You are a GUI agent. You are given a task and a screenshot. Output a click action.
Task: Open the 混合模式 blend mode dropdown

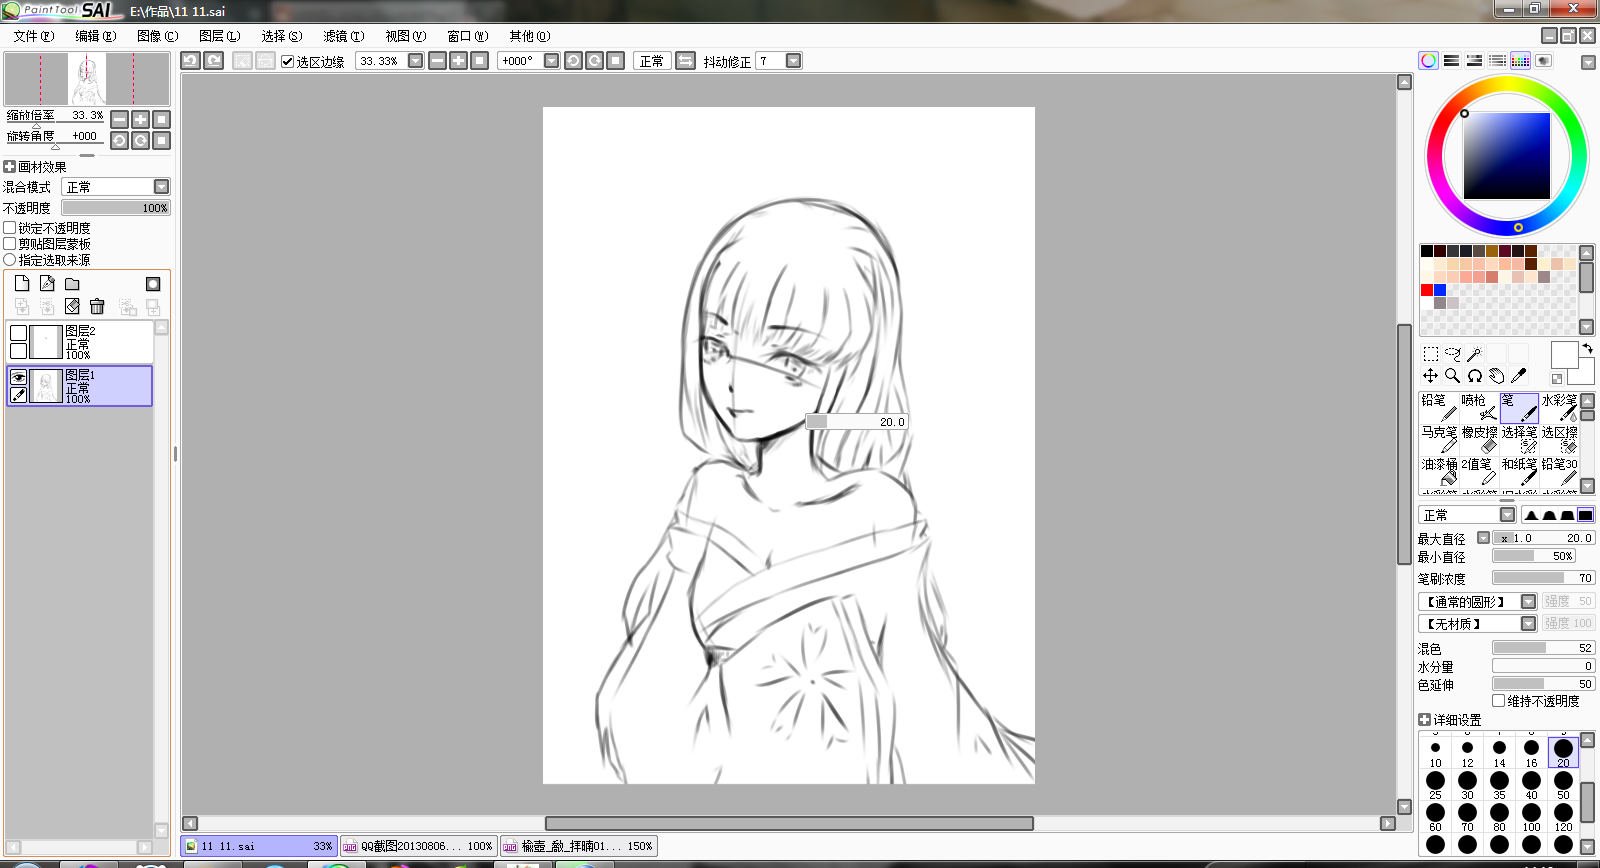coord(161,187)
